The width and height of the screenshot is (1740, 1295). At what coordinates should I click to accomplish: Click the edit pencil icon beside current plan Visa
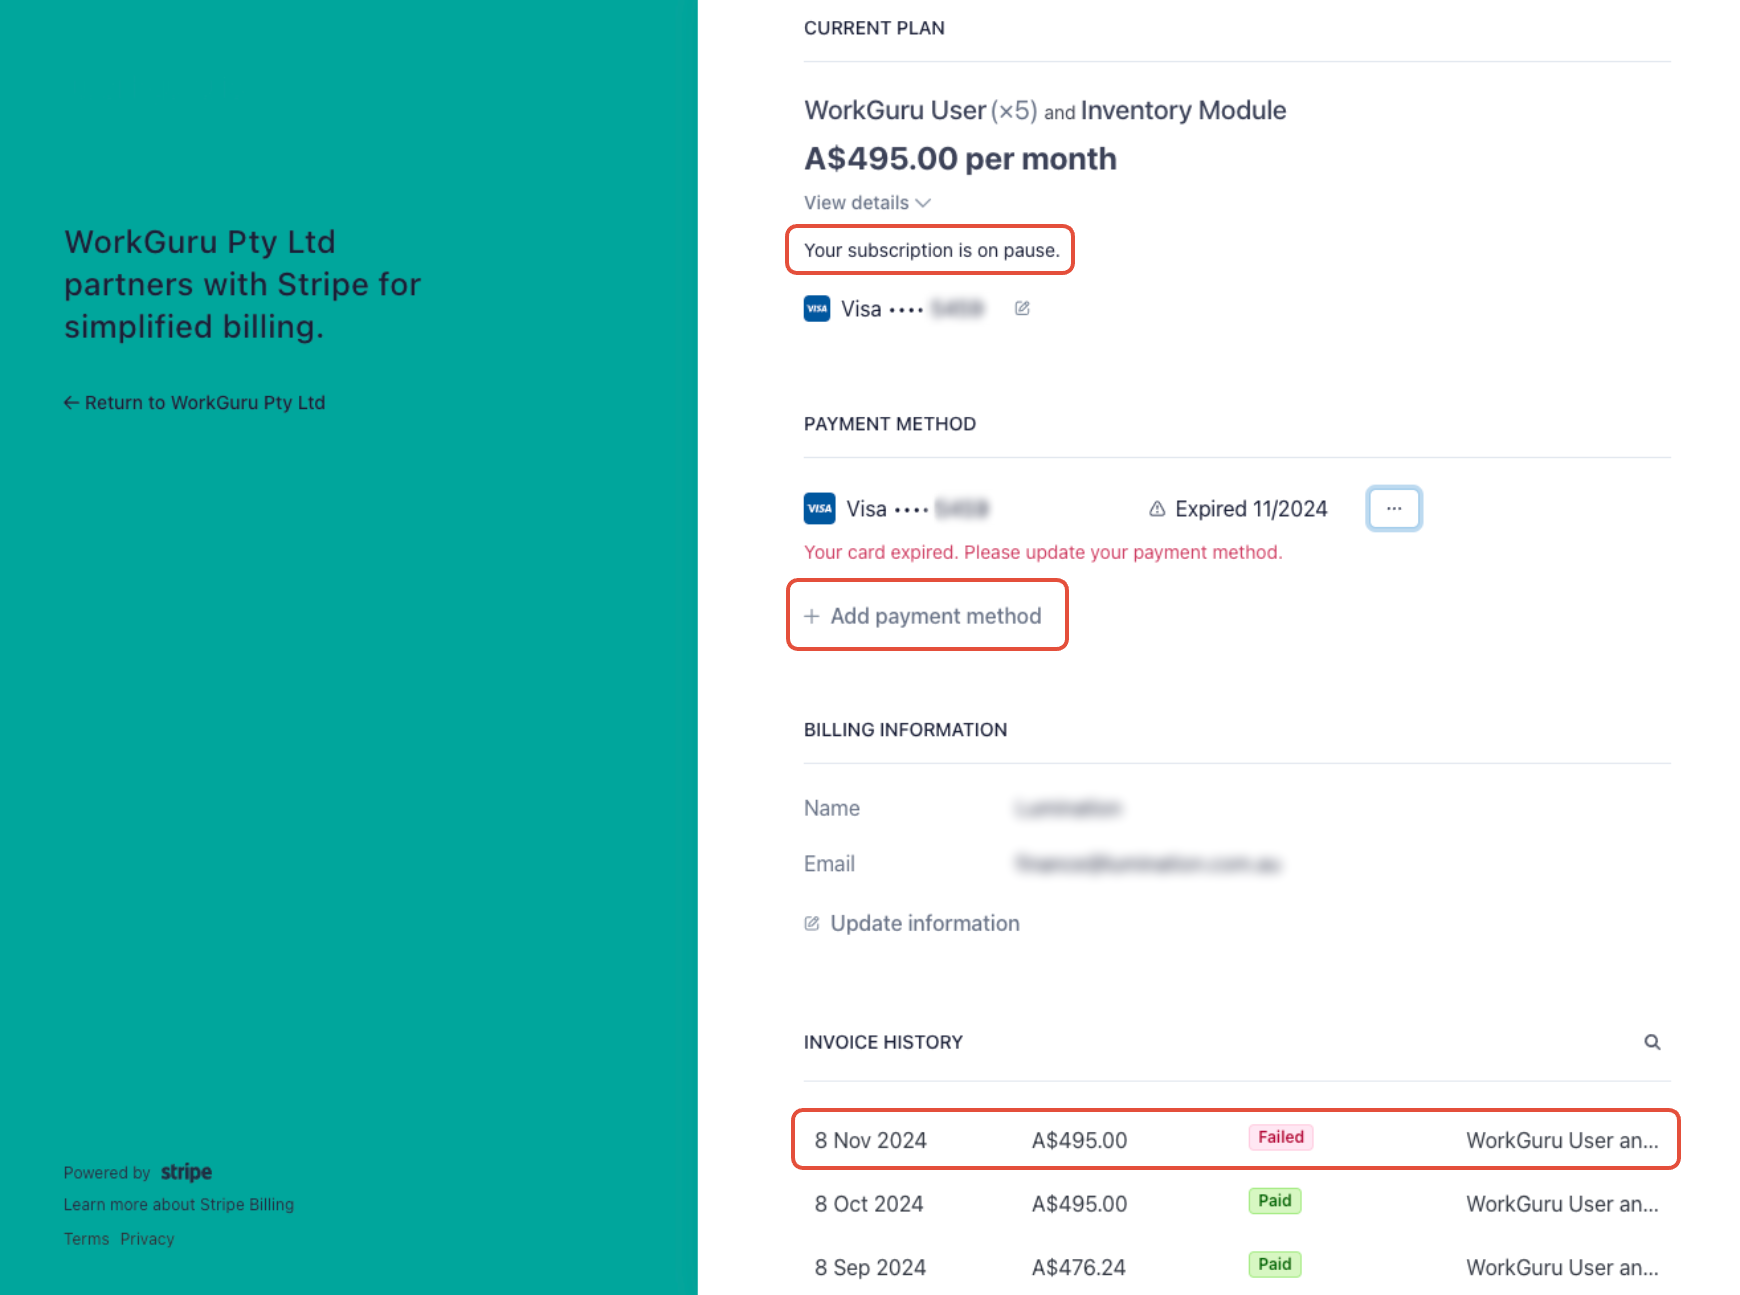tap(1021, 308)
